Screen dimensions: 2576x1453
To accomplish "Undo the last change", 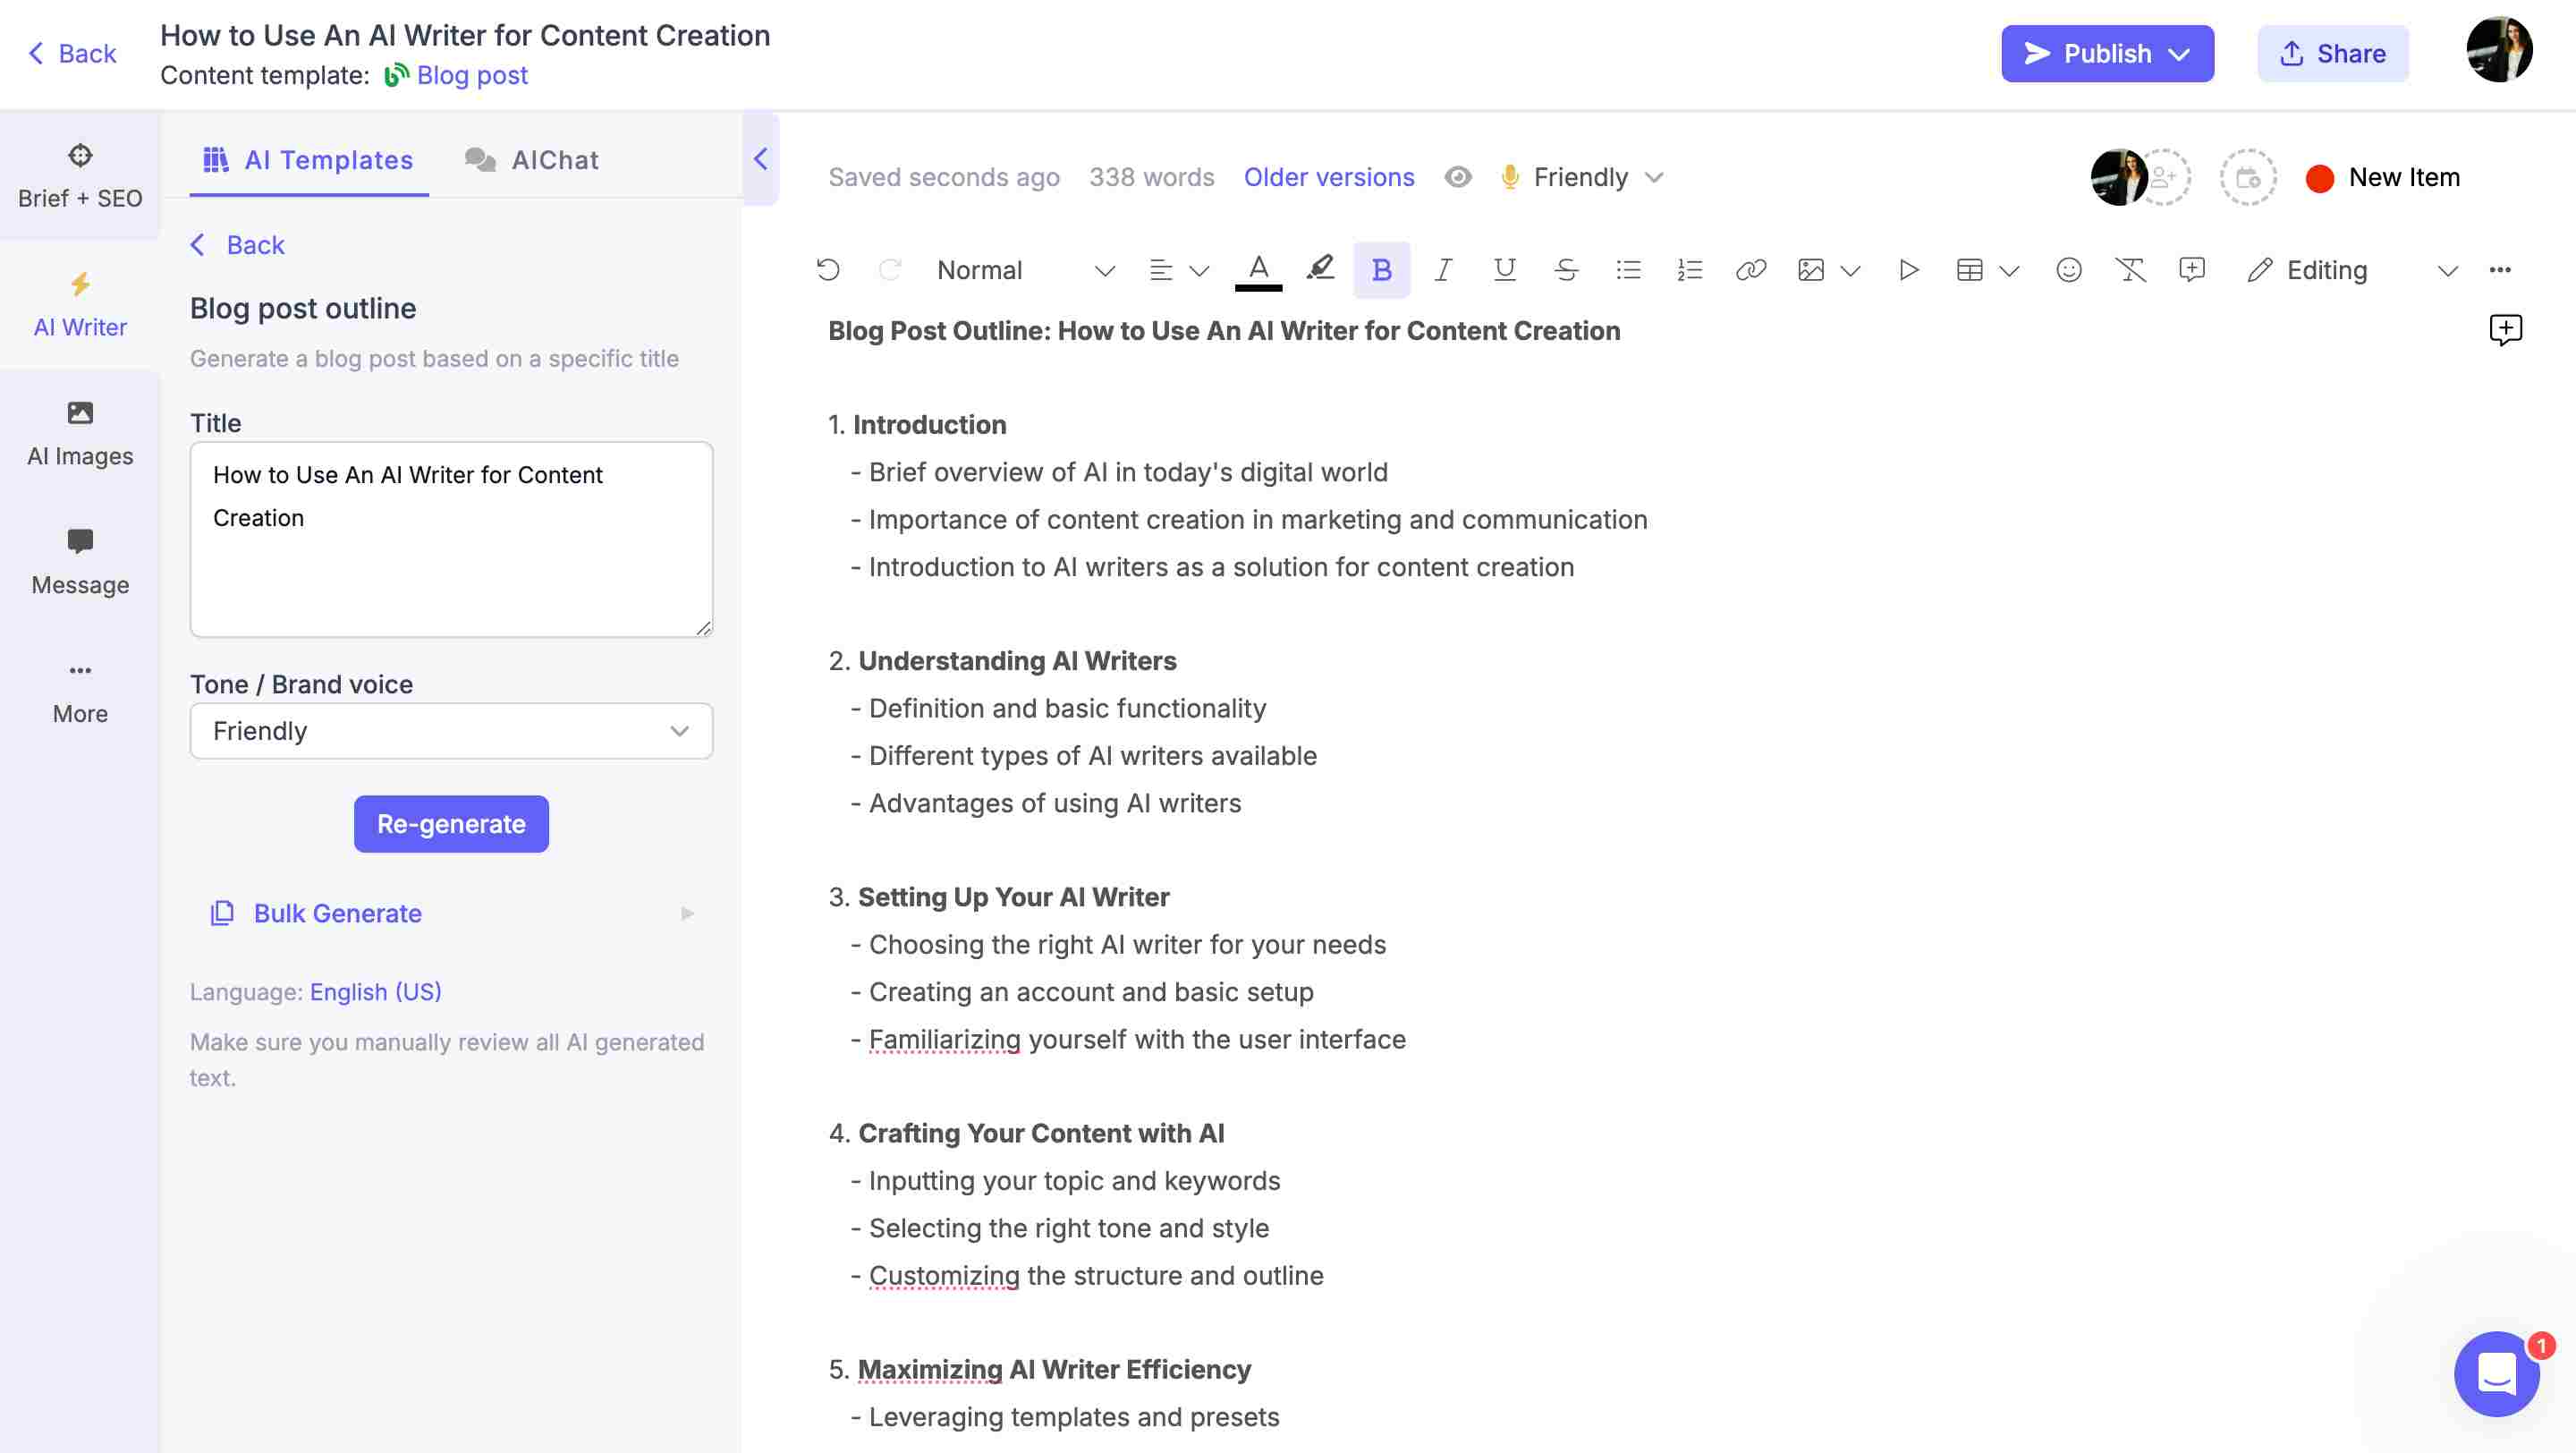I will click(828, 269).
